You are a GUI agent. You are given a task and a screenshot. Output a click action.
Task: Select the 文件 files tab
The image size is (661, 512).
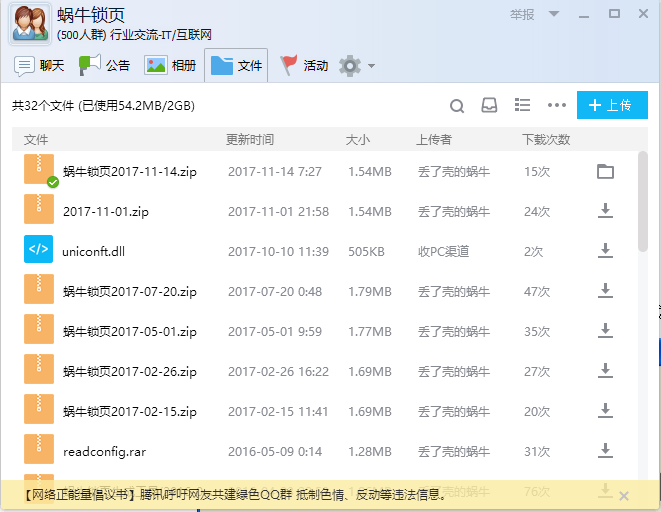[236, 65]
